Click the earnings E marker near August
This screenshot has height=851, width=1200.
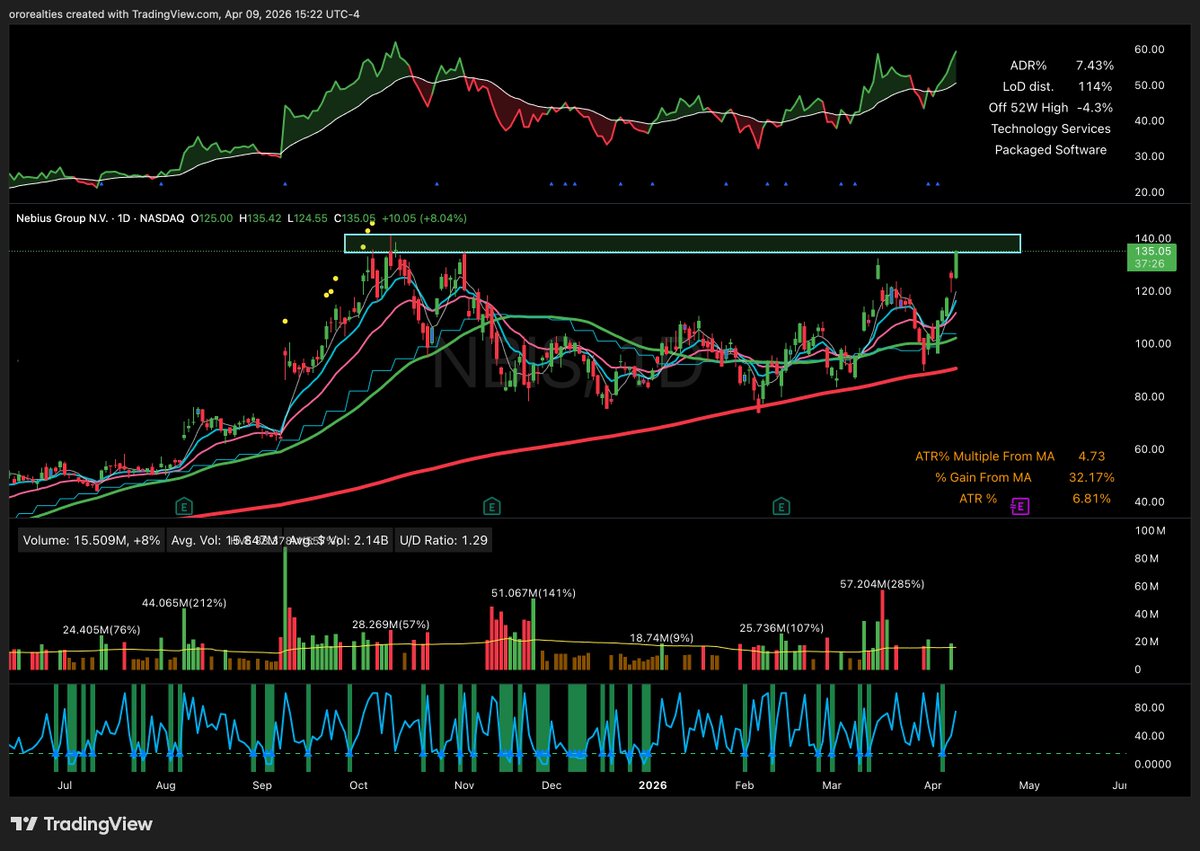point(183,505)
